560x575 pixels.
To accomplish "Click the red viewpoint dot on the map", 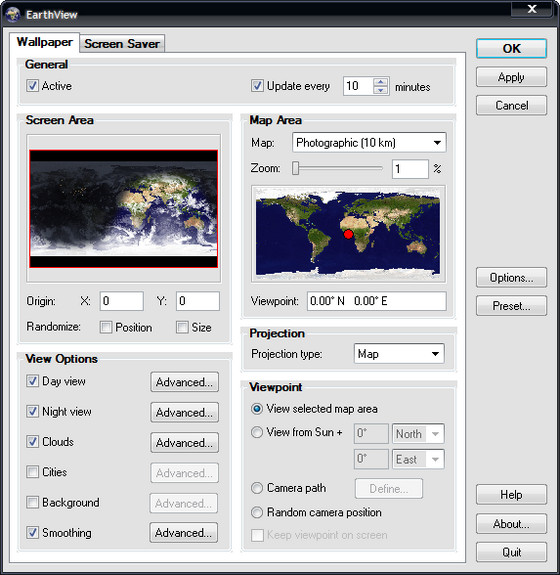I will click(x=348, y=234).
